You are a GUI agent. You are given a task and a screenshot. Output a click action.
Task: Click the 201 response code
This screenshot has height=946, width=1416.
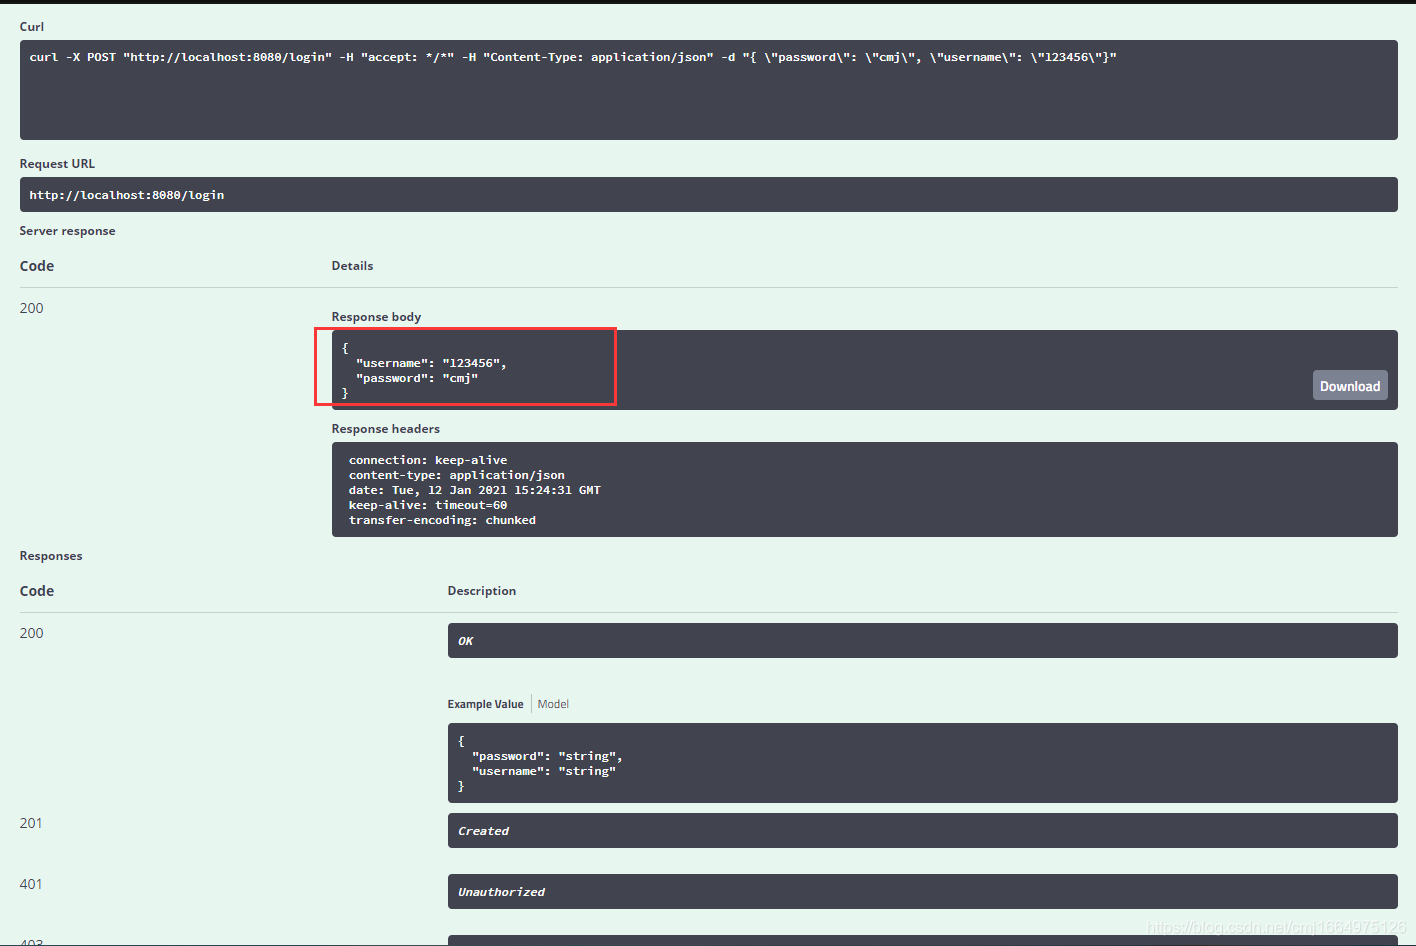[x=31, y=823]
